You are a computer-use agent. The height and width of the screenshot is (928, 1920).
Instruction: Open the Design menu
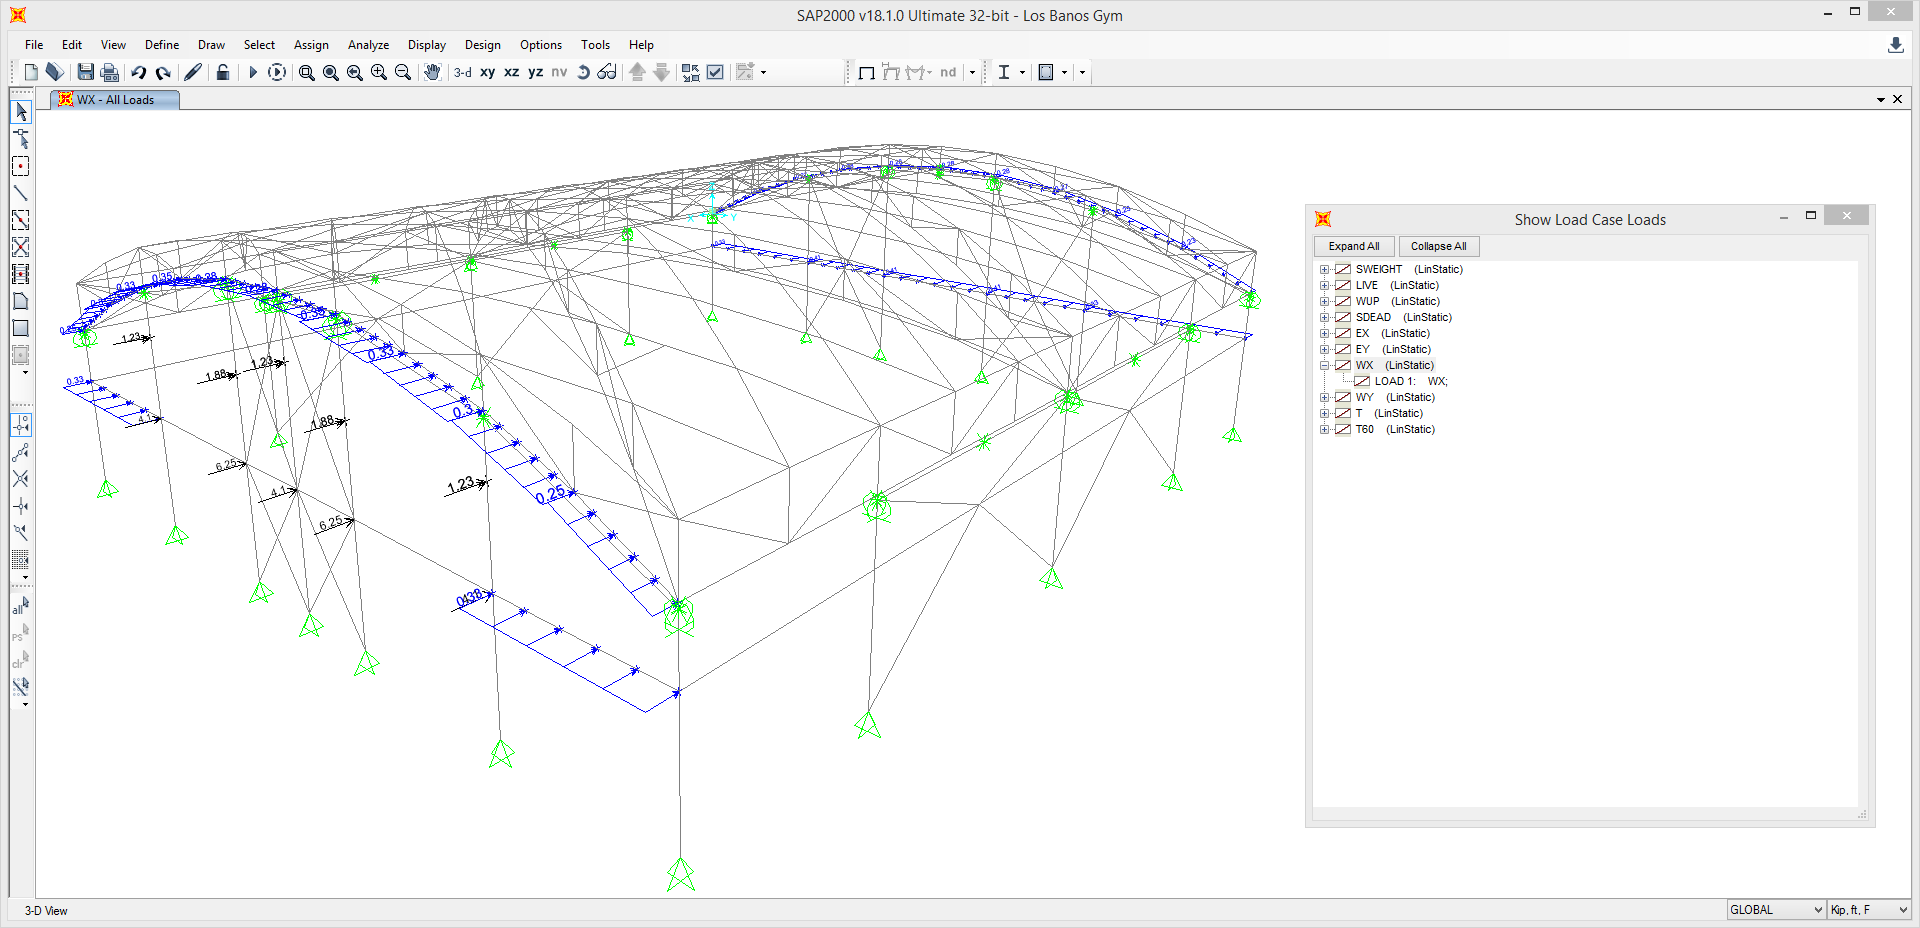(483, 45)
